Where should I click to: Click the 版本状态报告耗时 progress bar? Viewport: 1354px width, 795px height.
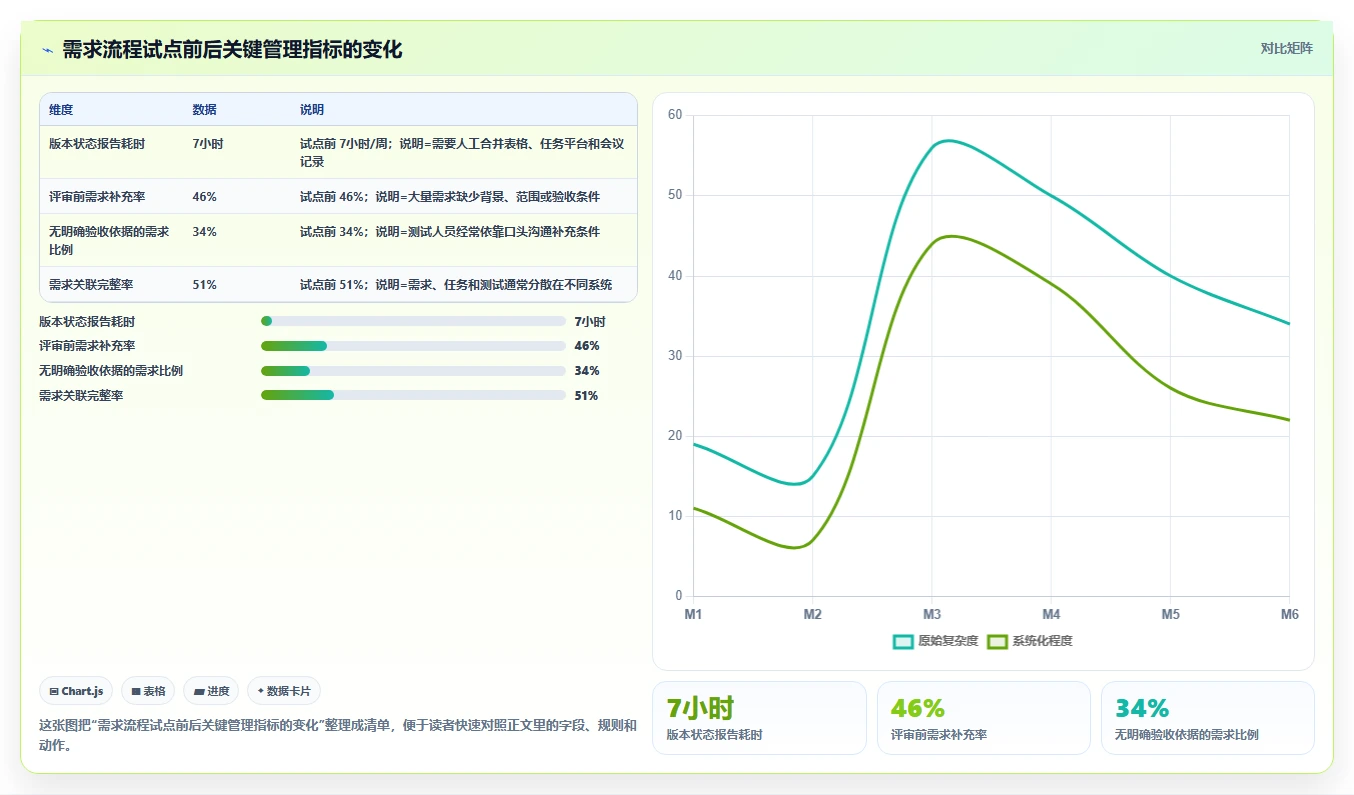coord(413,321)
